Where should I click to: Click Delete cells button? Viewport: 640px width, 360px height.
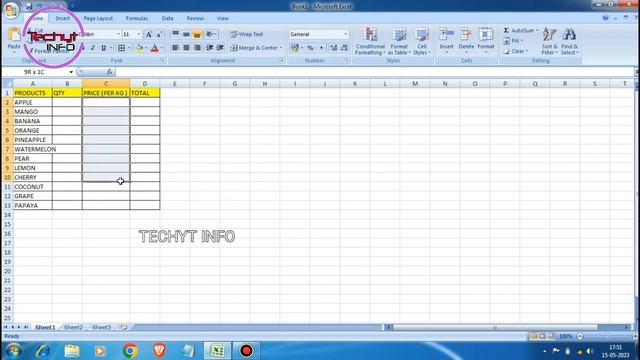click(x=466, y=40)
